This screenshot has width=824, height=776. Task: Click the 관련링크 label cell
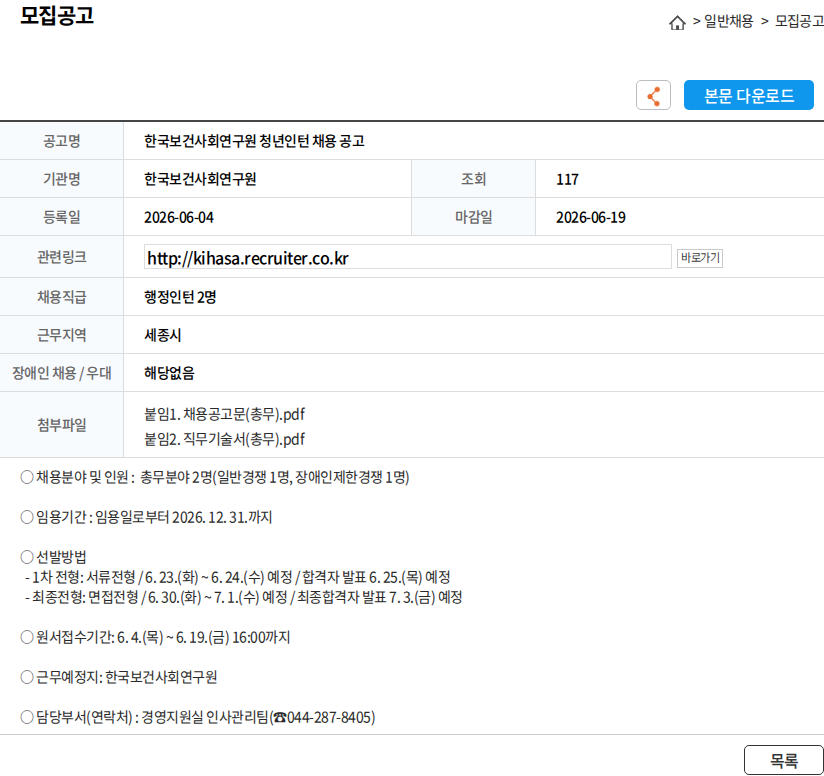coord(61,257)
